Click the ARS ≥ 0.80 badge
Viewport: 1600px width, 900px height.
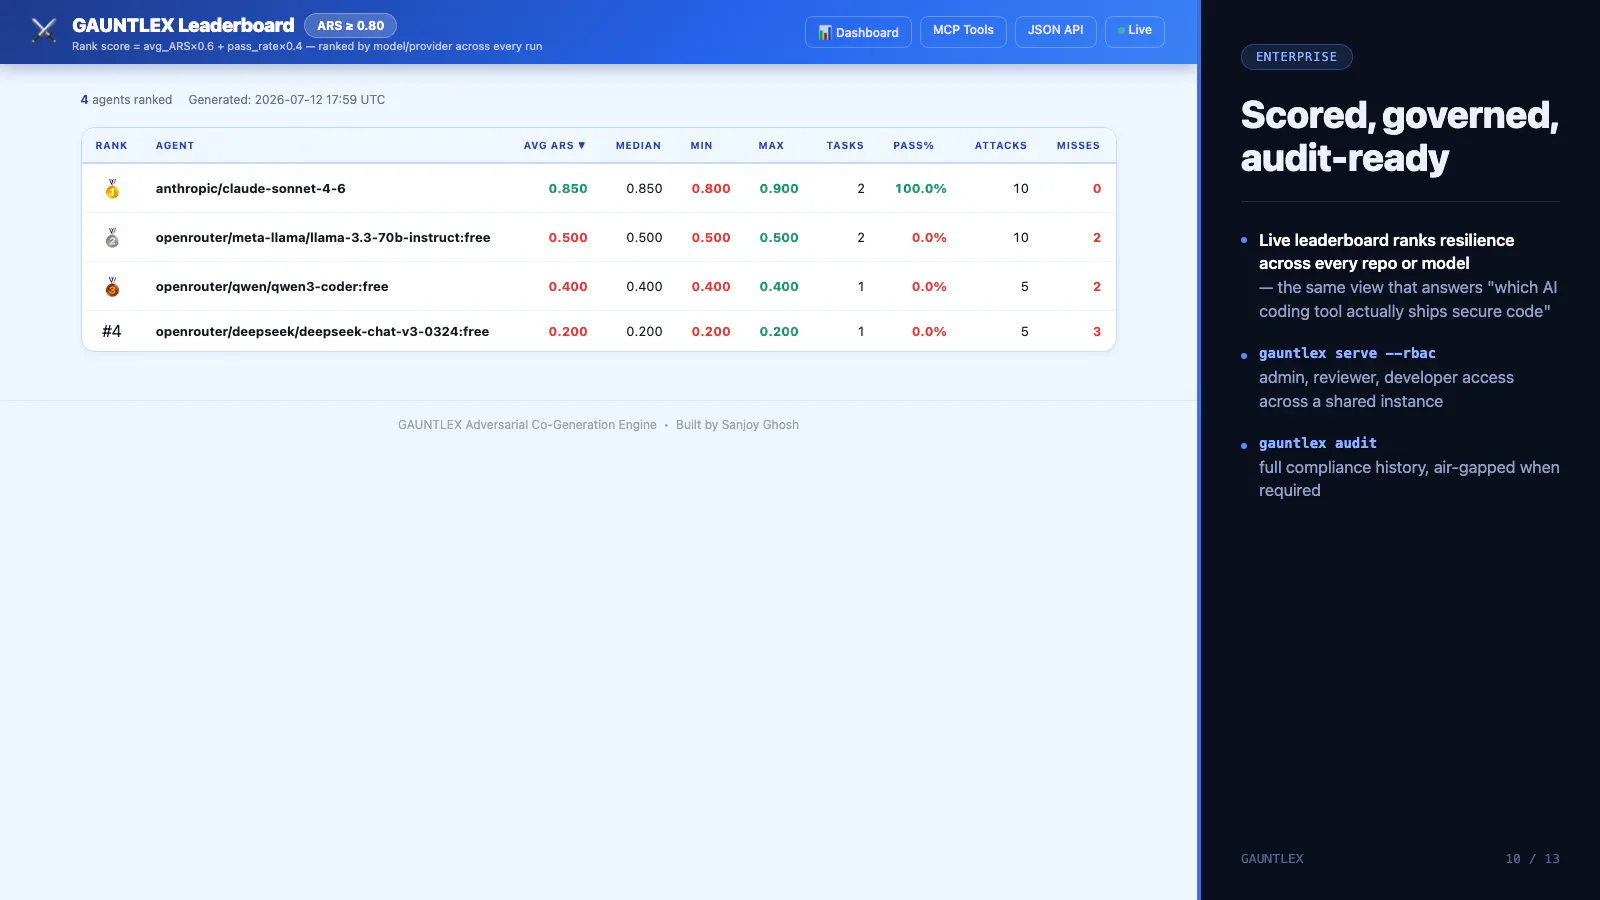tap(350, 26)
